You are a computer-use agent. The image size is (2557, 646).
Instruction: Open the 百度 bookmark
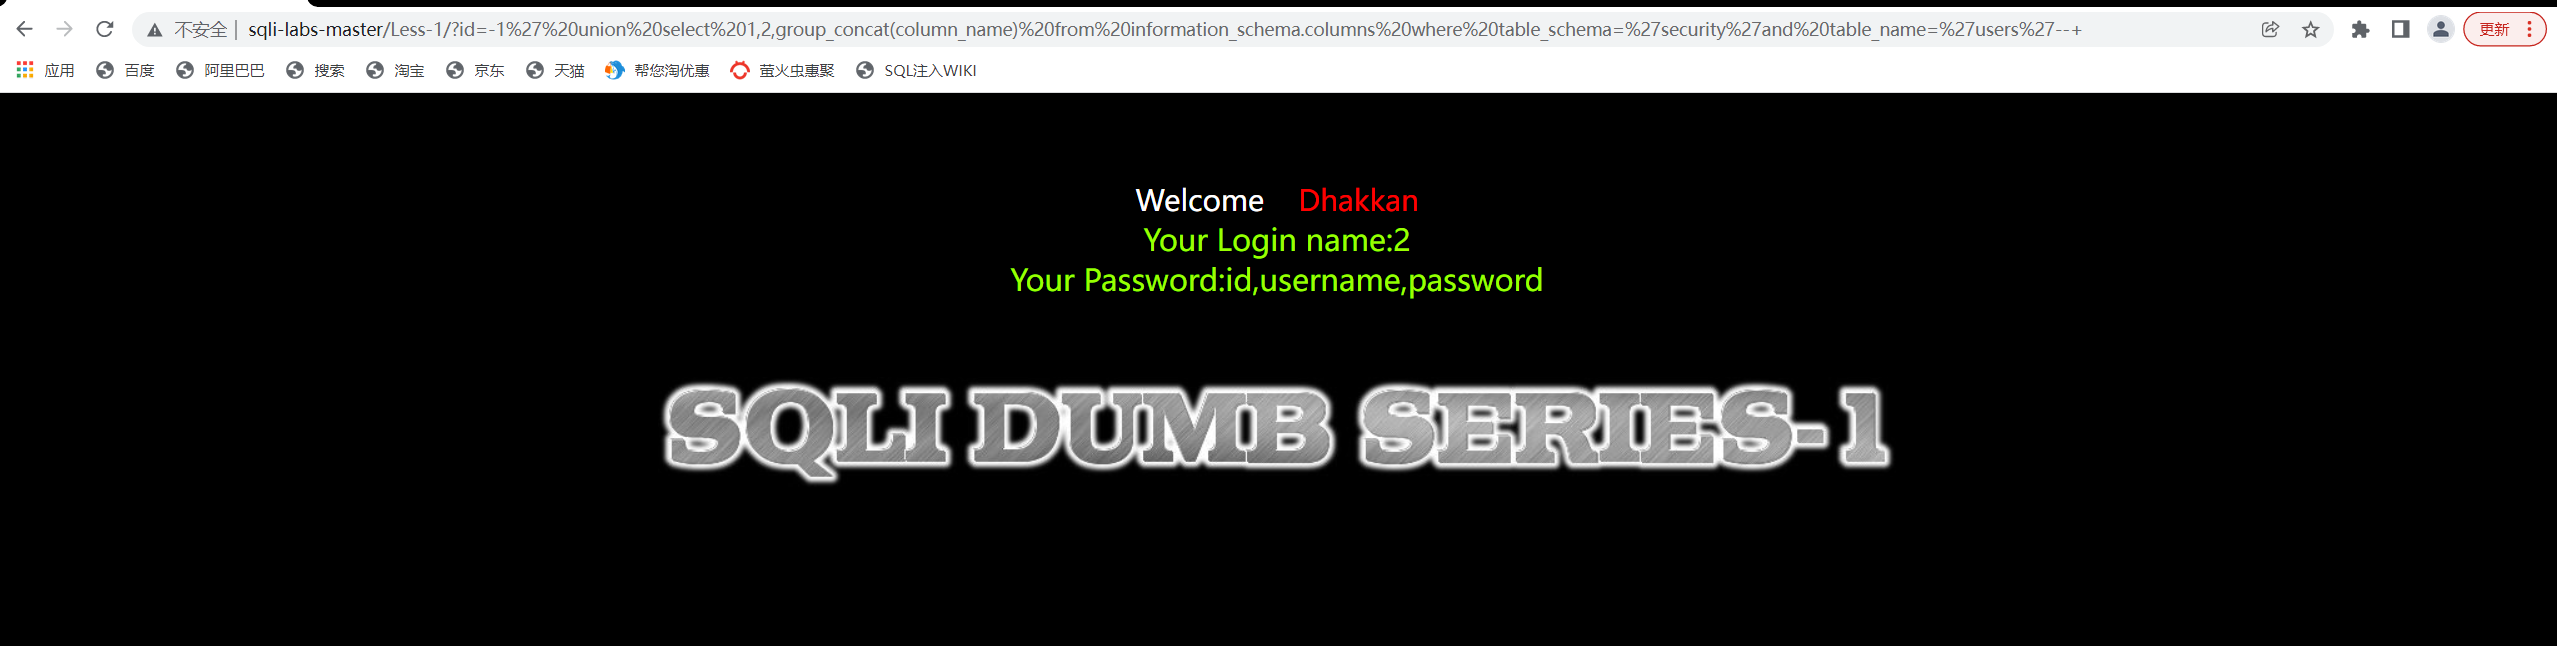(126, 70)
